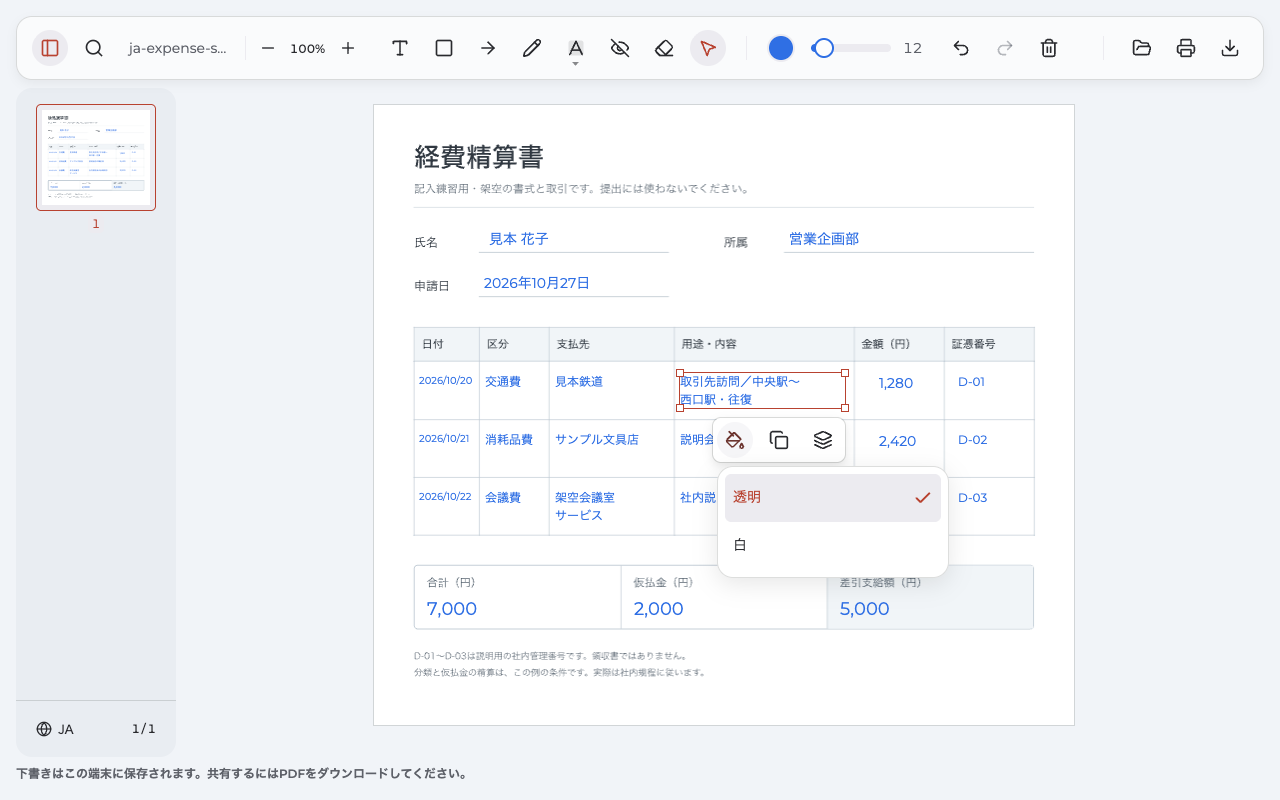Undo the last action
Image resolution: width=1280 pixels, height=800 pixels.
pyautogui.click(x=961, y=48)
